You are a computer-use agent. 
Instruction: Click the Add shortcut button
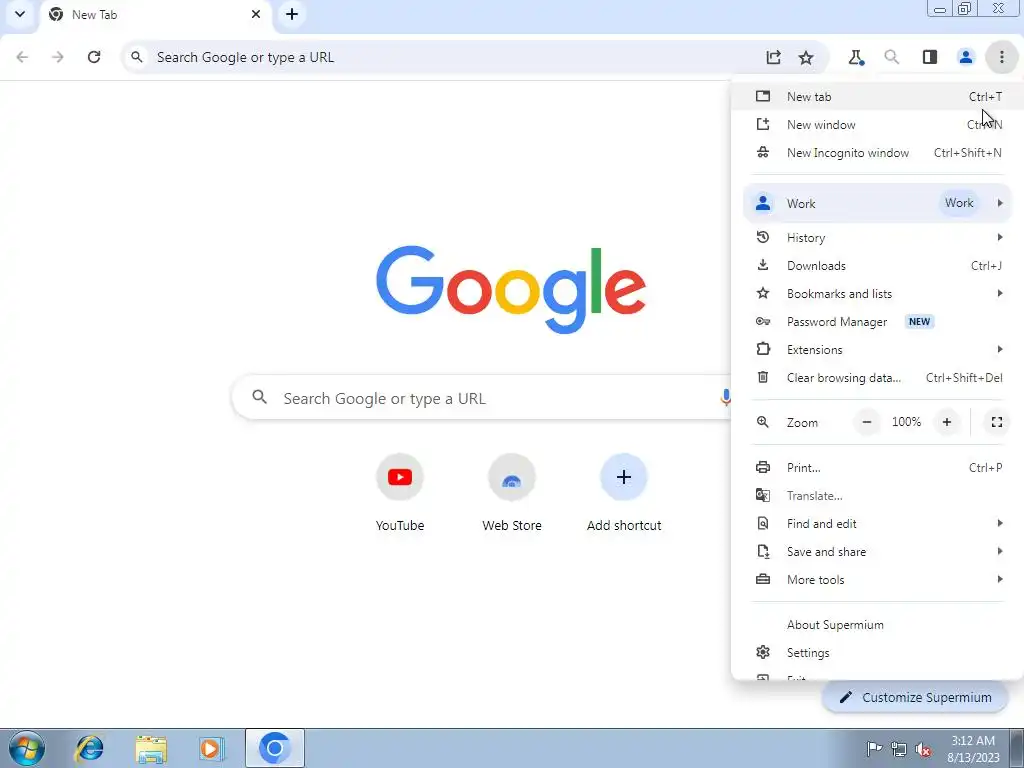pos(624,494)
